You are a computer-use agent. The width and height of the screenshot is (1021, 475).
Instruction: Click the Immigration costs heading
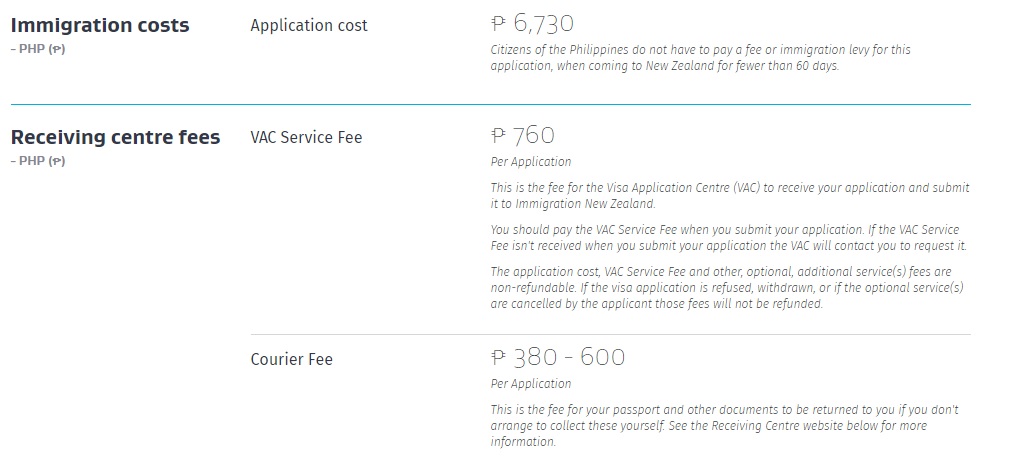point(100,25)
